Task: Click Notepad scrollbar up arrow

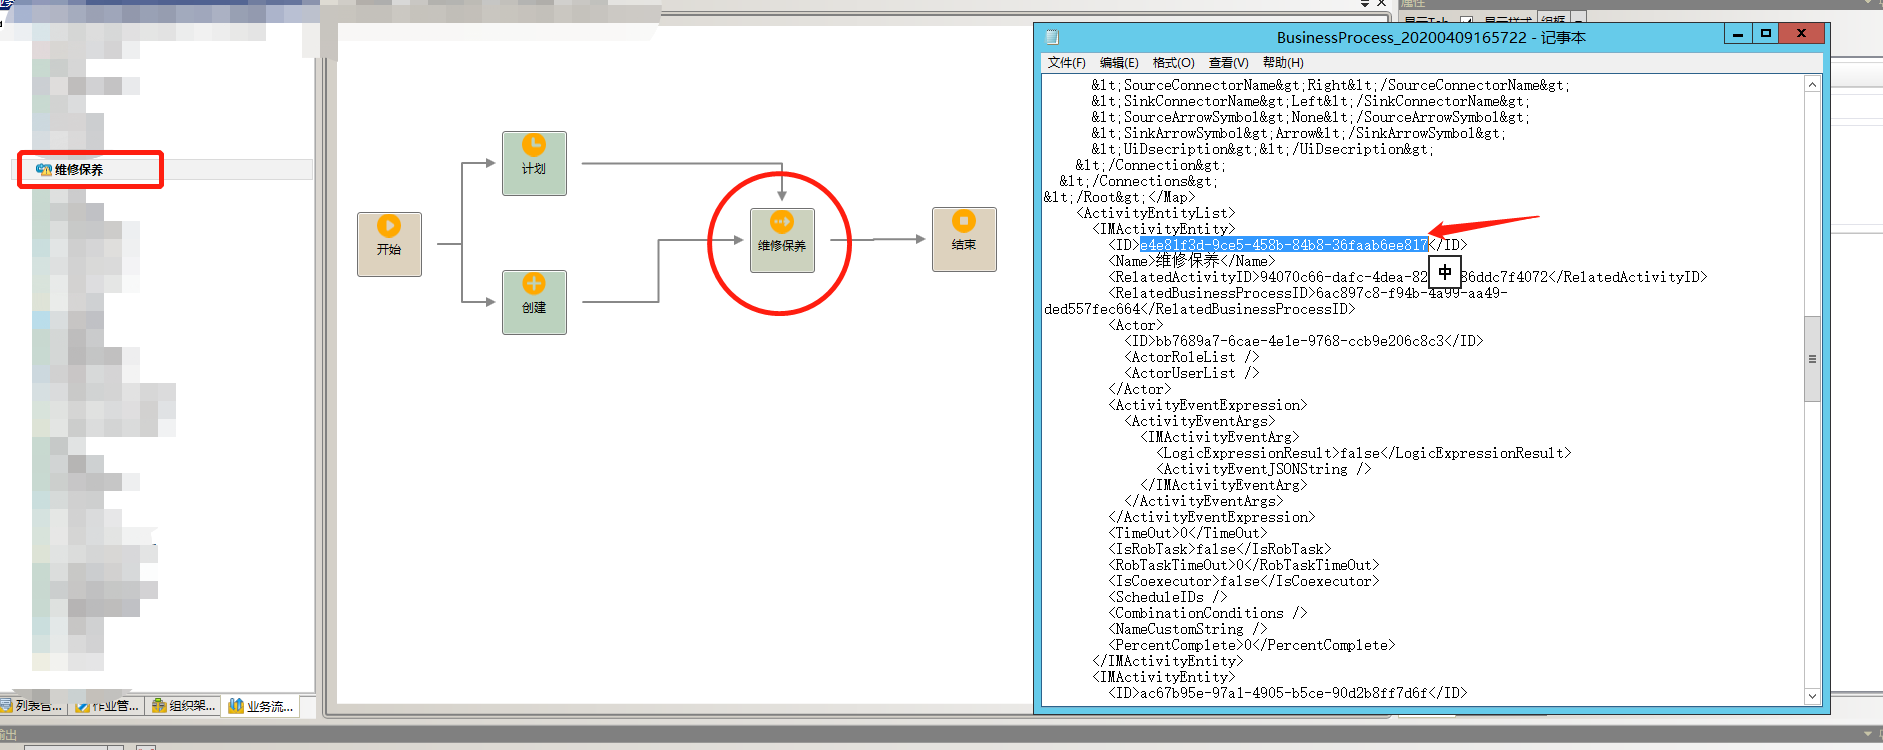Action: [x=1812, y=85]
